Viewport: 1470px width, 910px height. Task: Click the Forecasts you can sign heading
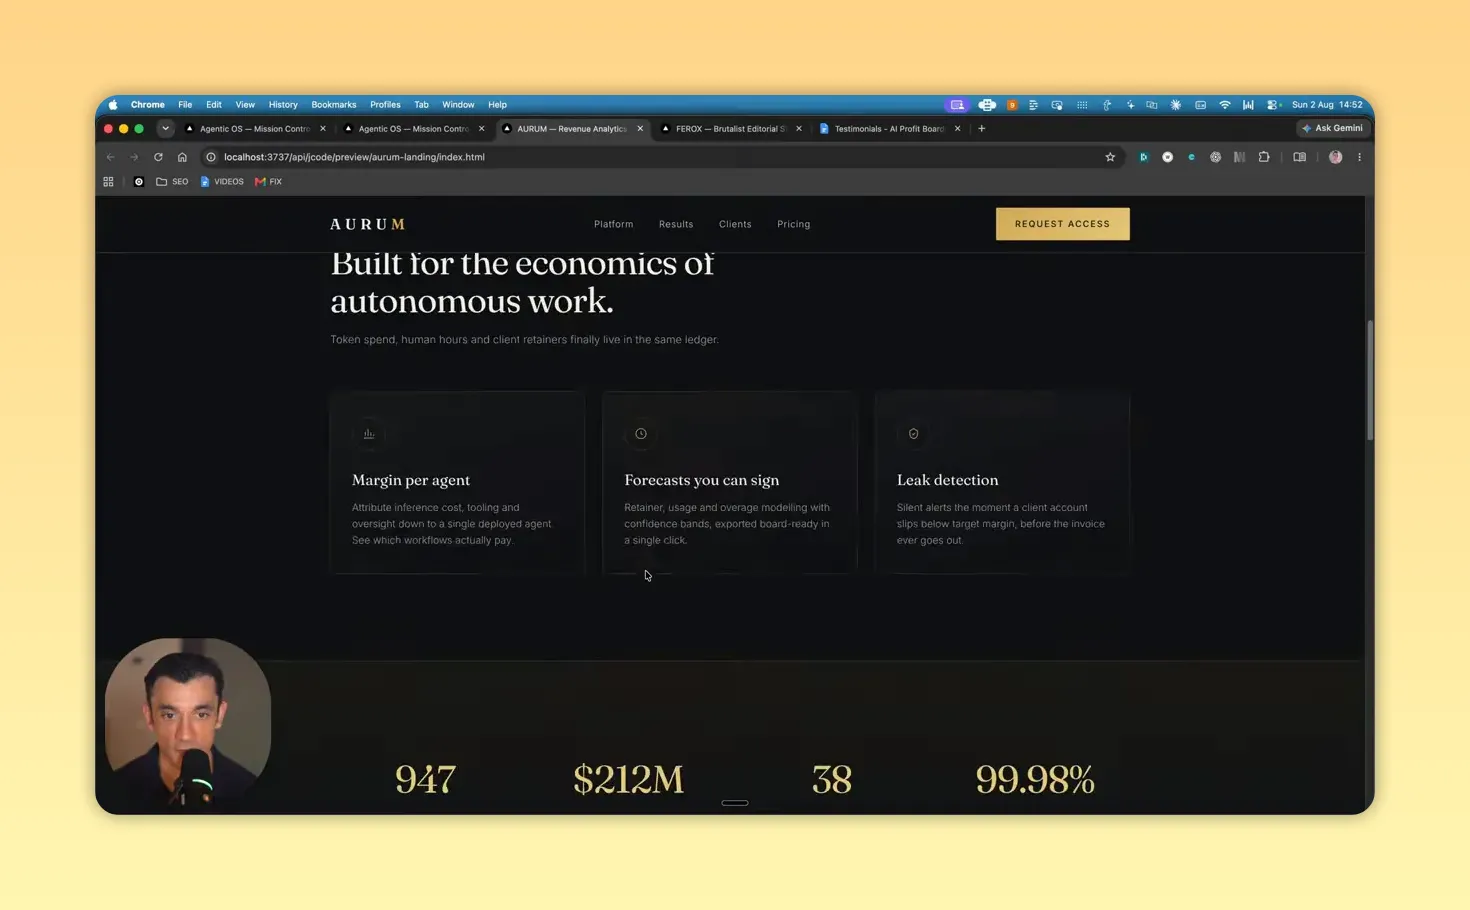coord(702,480)
